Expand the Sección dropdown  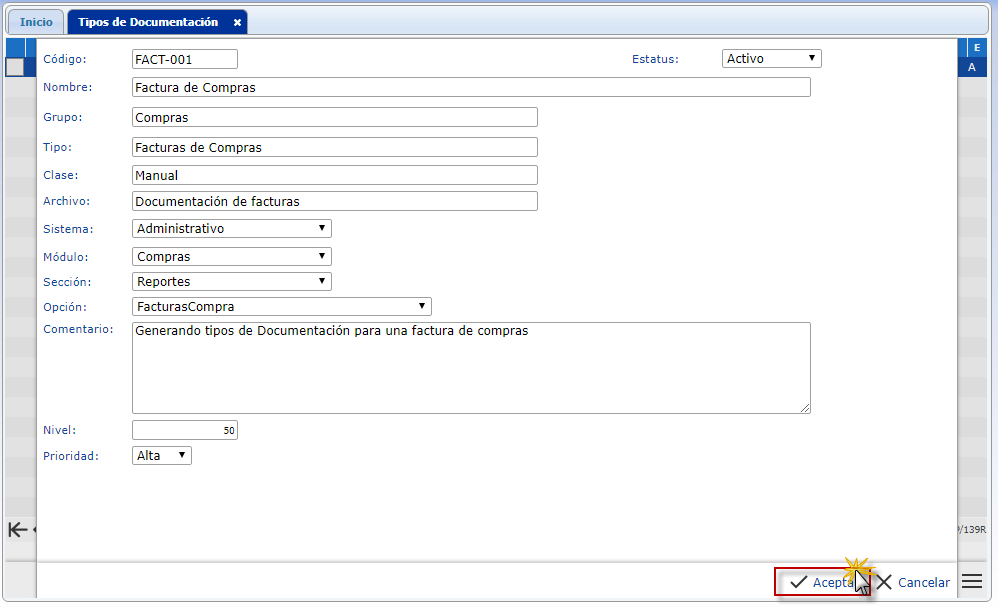click(x=231, y=282)
